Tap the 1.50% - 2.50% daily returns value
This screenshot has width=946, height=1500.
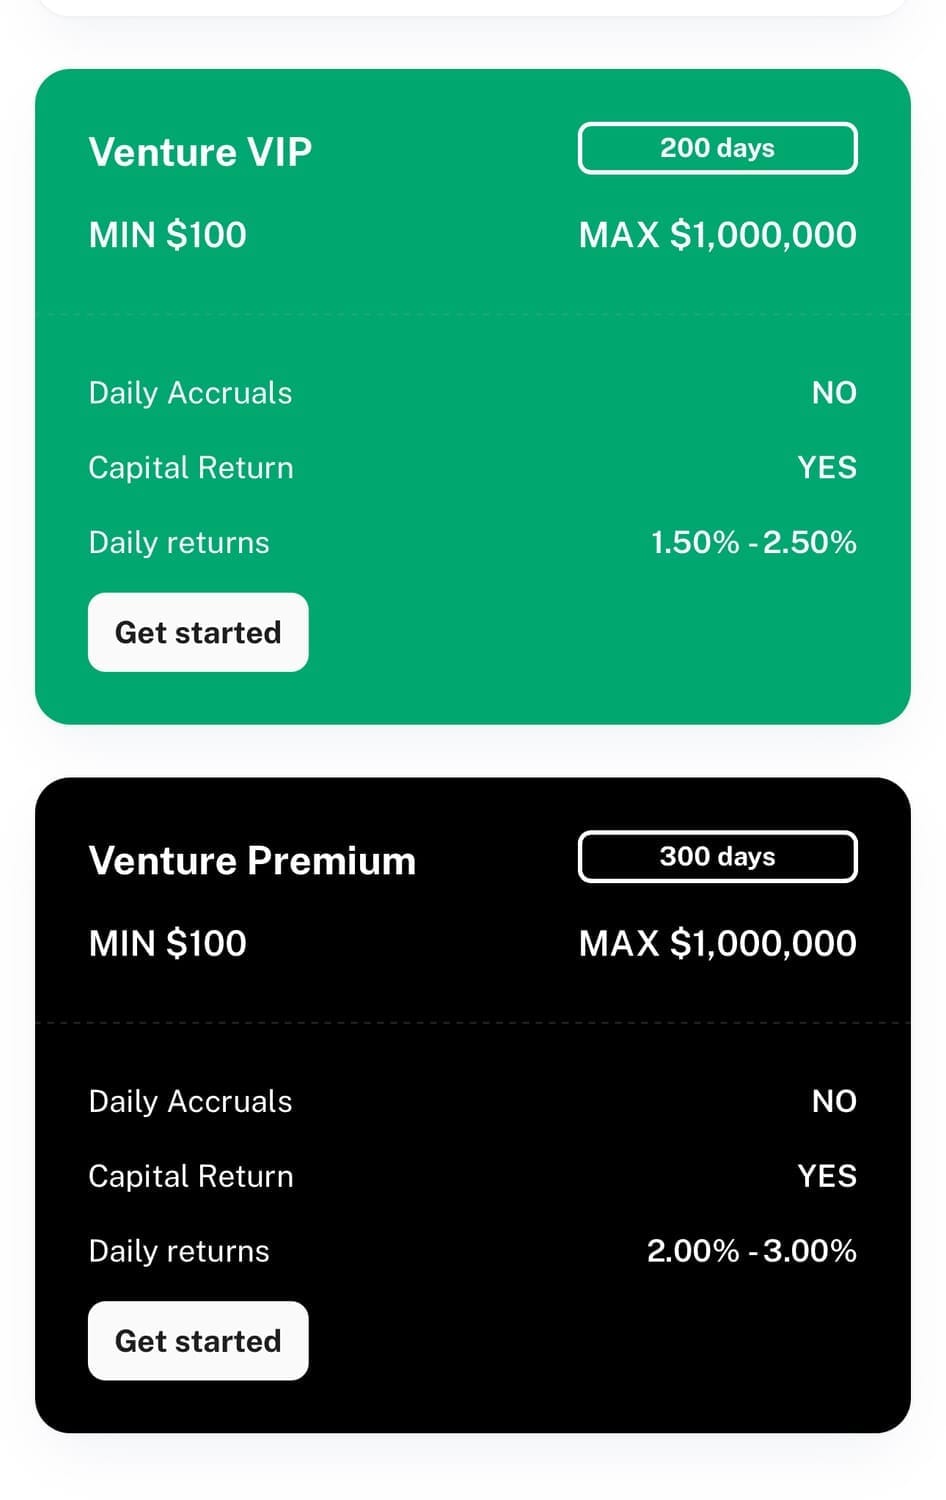point(753,542)
